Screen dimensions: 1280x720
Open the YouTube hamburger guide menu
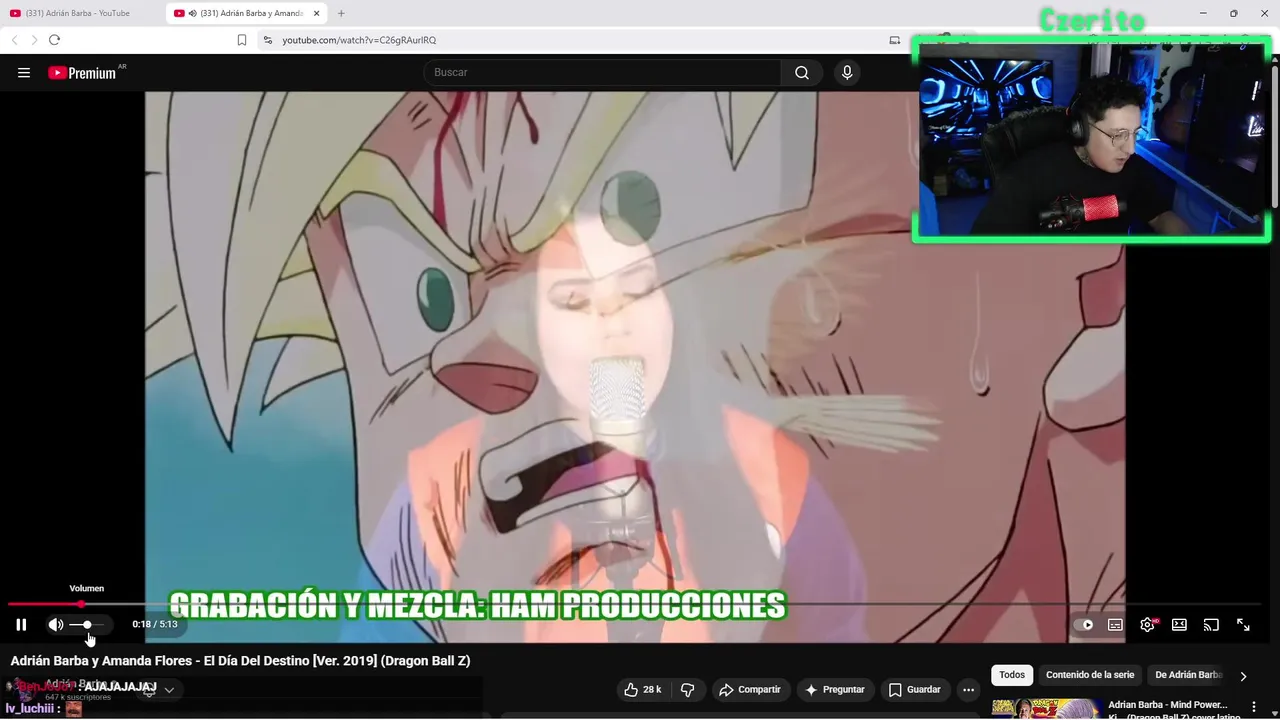pos(24,72)
